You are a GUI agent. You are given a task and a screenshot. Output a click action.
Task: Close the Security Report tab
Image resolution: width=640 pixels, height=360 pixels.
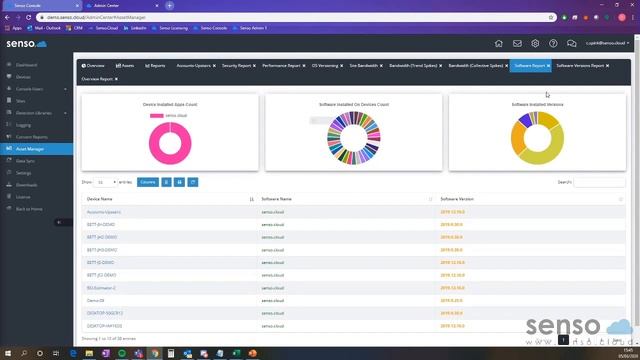(254, 66)
